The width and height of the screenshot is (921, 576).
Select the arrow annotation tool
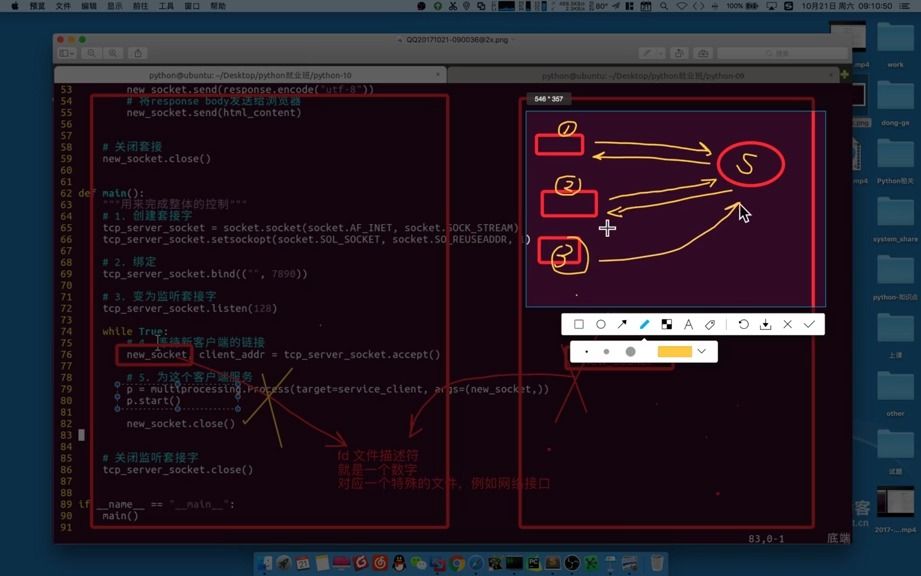(622, 324)
